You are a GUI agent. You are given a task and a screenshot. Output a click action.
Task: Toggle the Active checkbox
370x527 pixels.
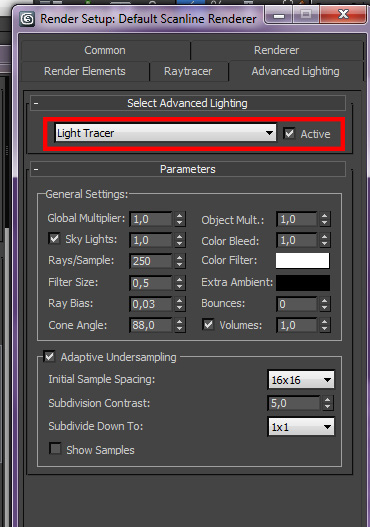289,133
